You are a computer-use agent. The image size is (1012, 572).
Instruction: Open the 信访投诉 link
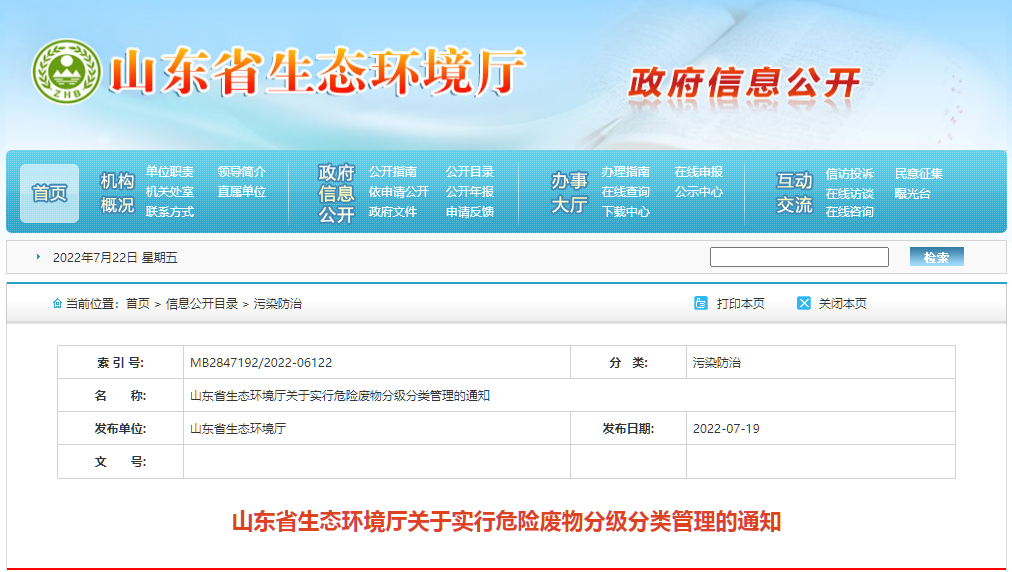(x=849, y=174)
